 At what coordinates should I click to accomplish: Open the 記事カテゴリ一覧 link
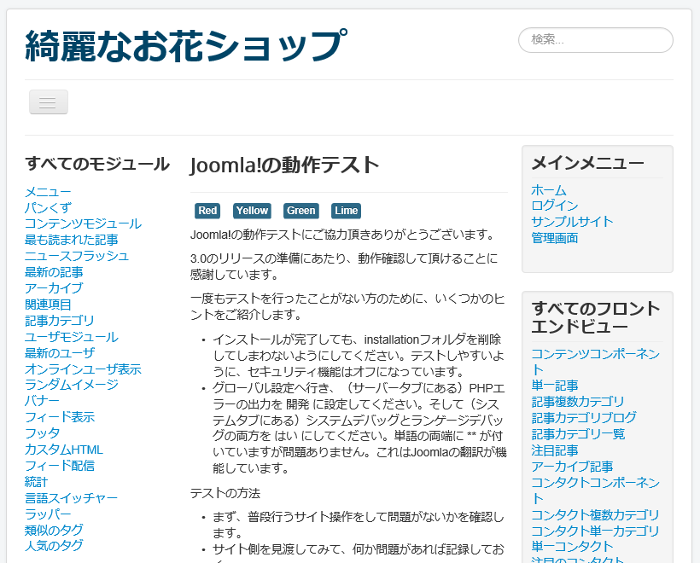coord(578,434)
